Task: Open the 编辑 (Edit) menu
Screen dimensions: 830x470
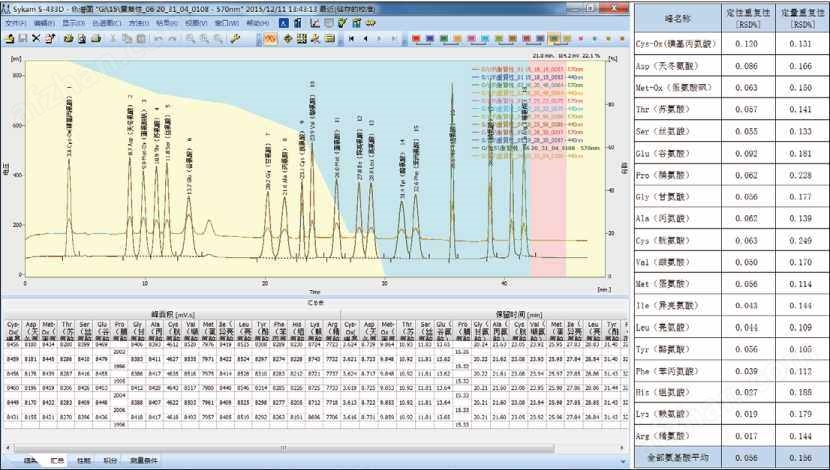Action: pyautogui.click(x=44, y=23)
